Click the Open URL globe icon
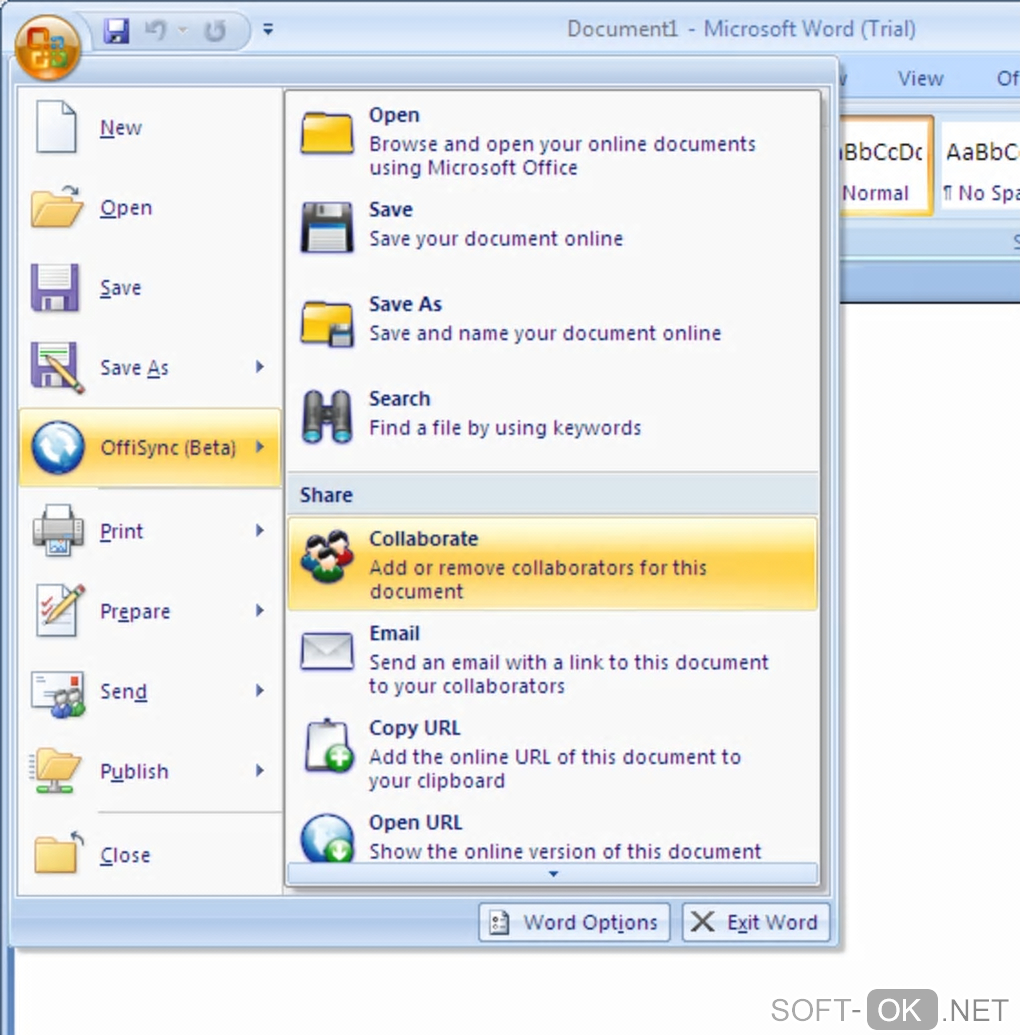Image resolution: width=1020 pixels, height=1035 pixels. [327, 838]
